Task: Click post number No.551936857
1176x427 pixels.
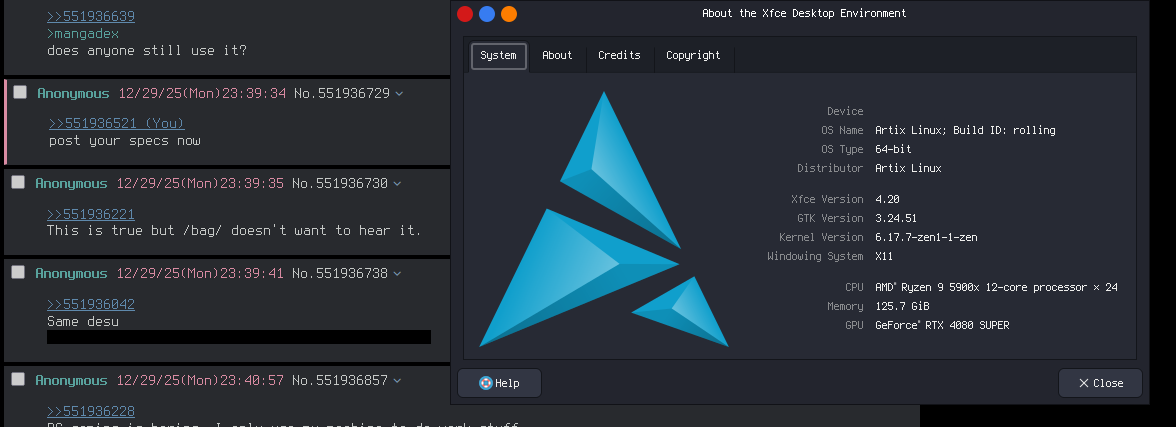Action: [x=340, y=381]
